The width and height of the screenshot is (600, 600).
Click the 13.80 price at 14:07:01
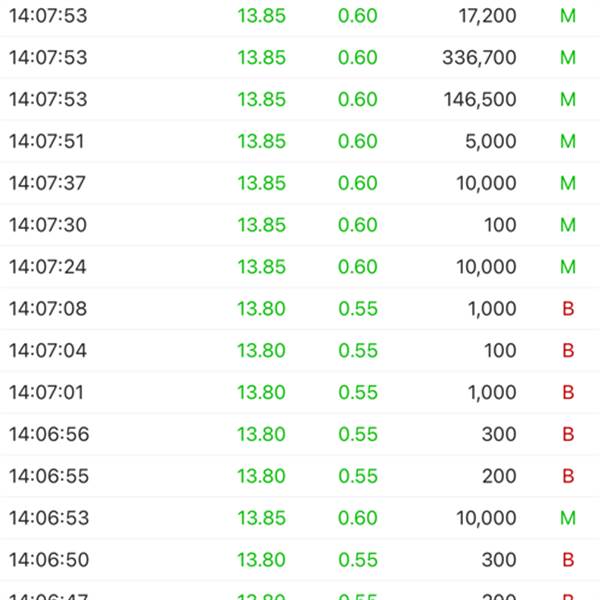(x=261, y=393)
